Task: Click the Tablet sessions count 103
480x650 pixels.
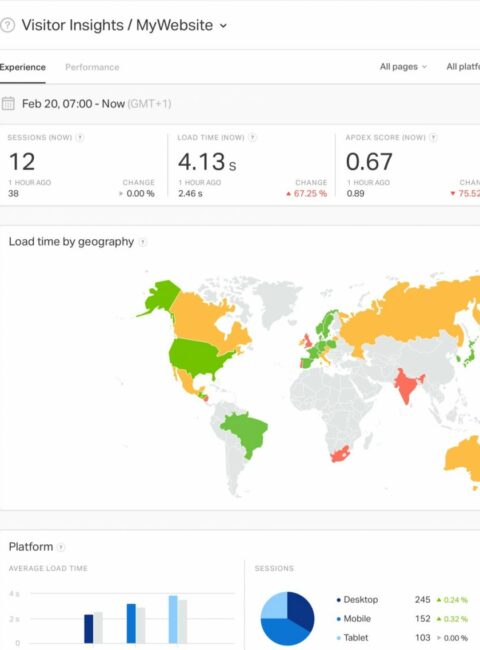Action: (x=422, y=638)
